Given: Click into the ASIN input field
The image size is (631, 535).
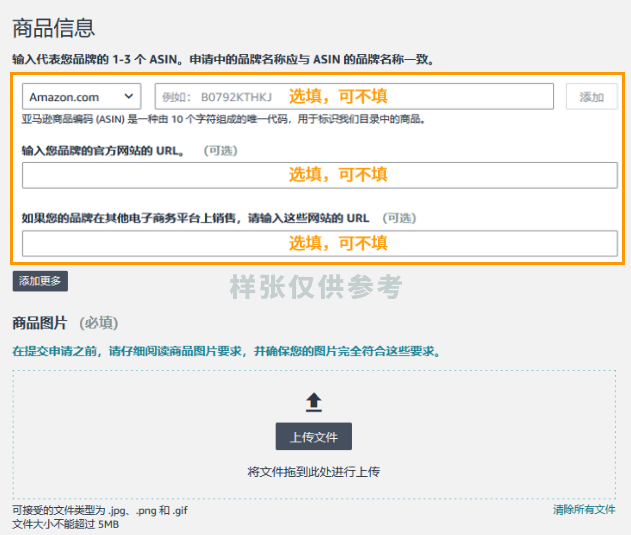Looking at the screenshot, I should coord(353,96).
